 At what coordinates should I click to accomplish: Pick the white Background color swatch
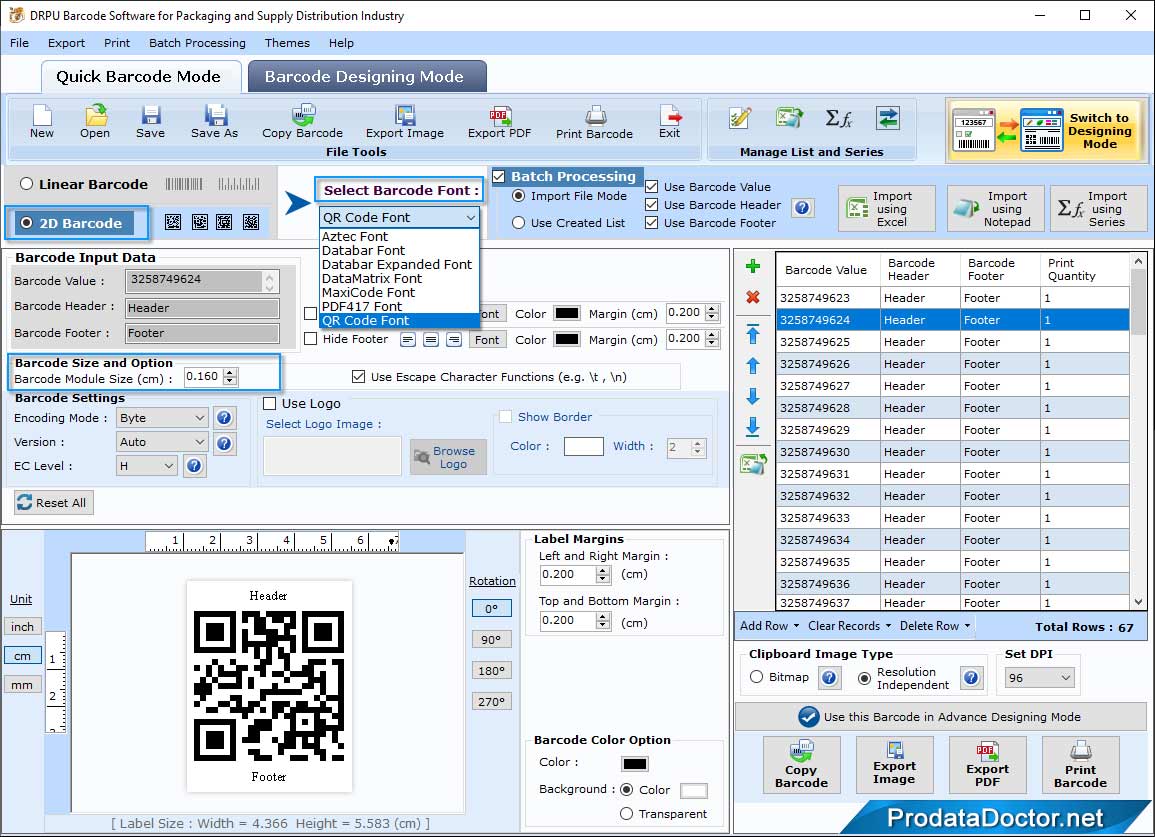click(x=693, y=791)
